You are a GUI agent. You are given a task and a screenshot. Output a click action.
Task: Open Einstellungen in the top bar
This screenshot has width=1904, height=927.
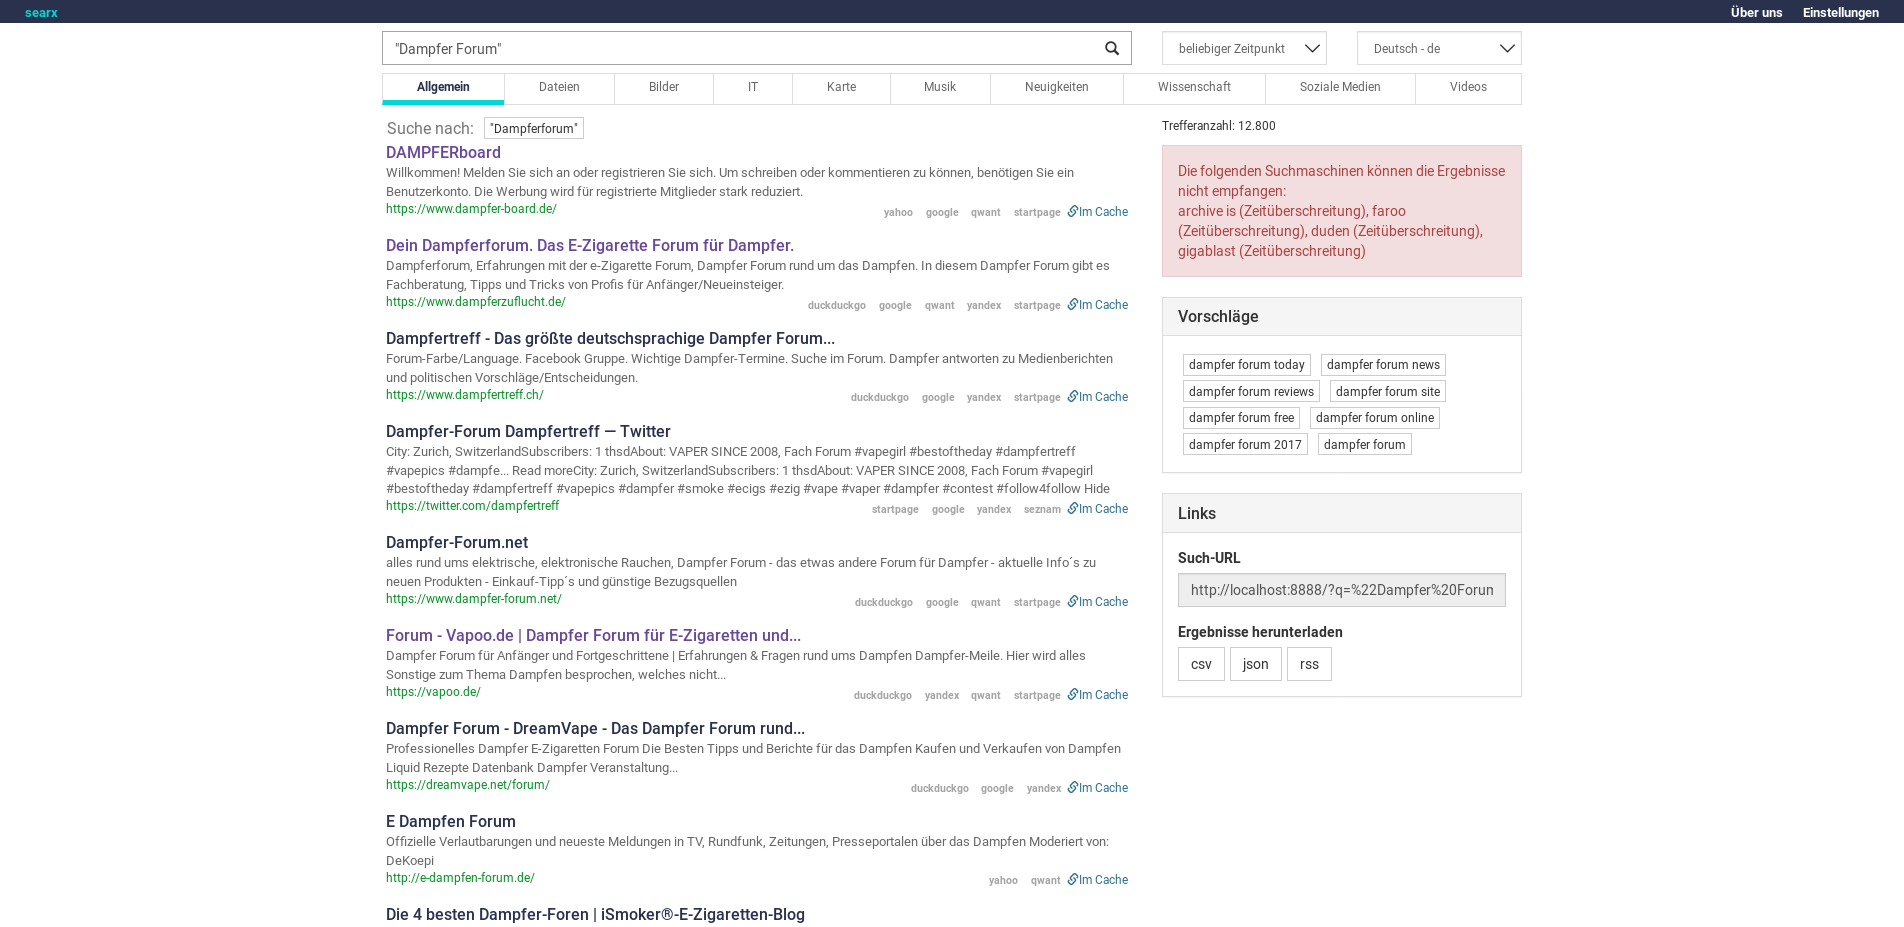pyautogui.click(x=1840, y=13)
